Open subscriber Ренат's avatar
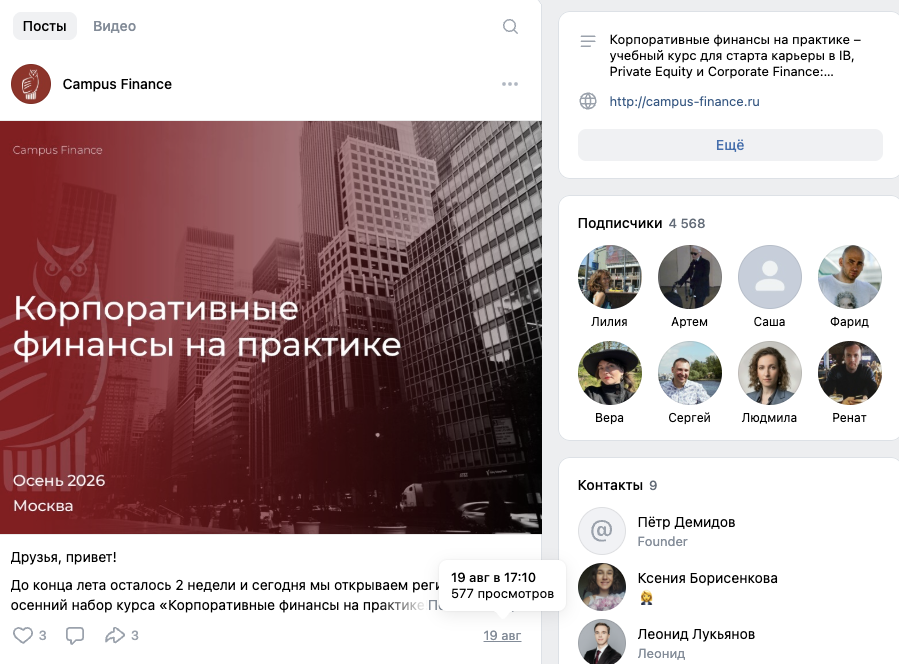 pos(849,373)
